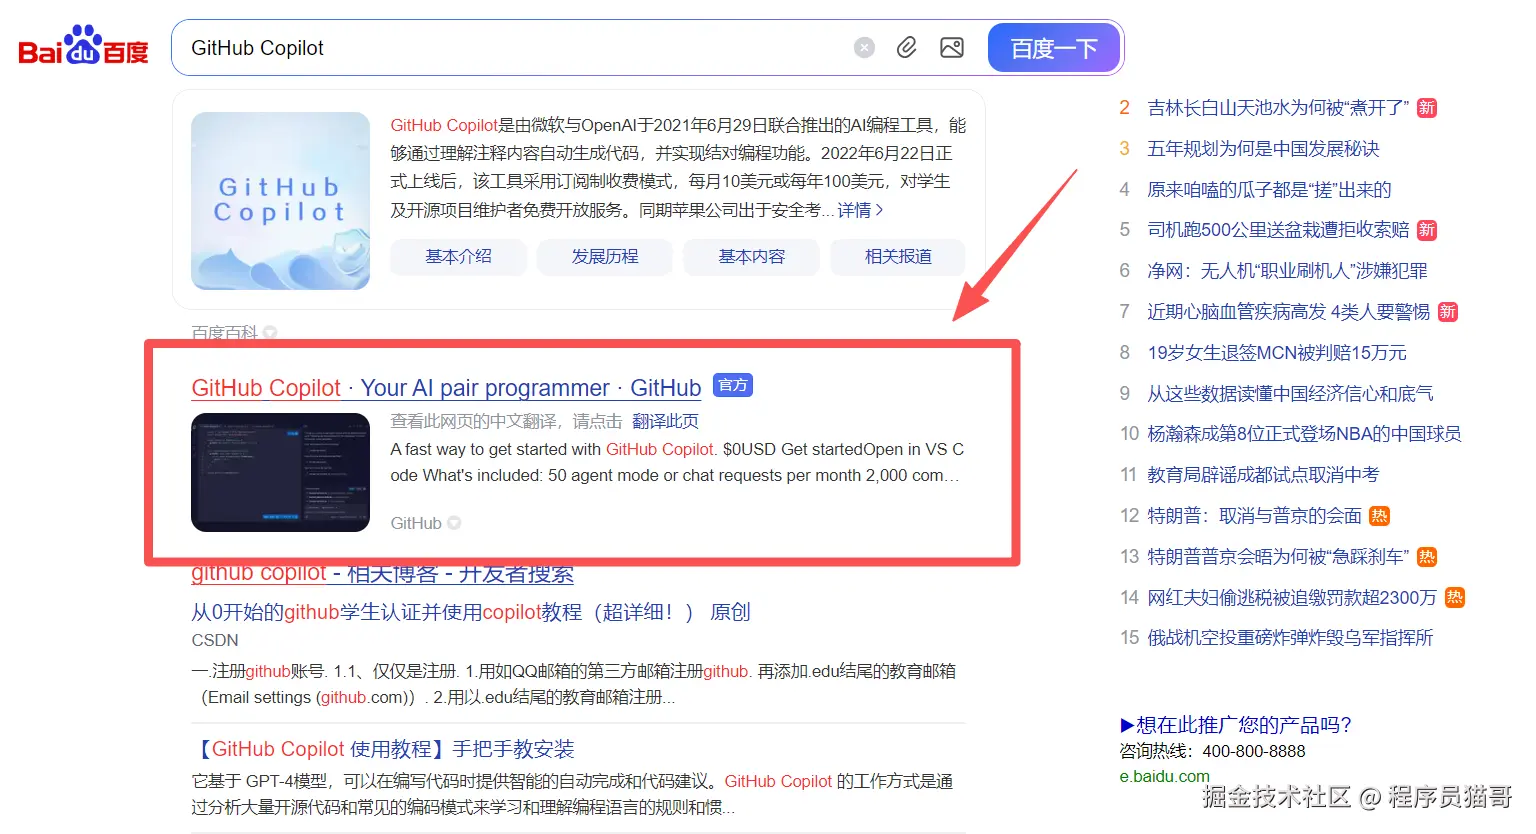The image size is (1536, 834).
Task: Open hot topic 杨瀚森成第8位正式登场NBA的中国球员
Action: coord(1304,434)
